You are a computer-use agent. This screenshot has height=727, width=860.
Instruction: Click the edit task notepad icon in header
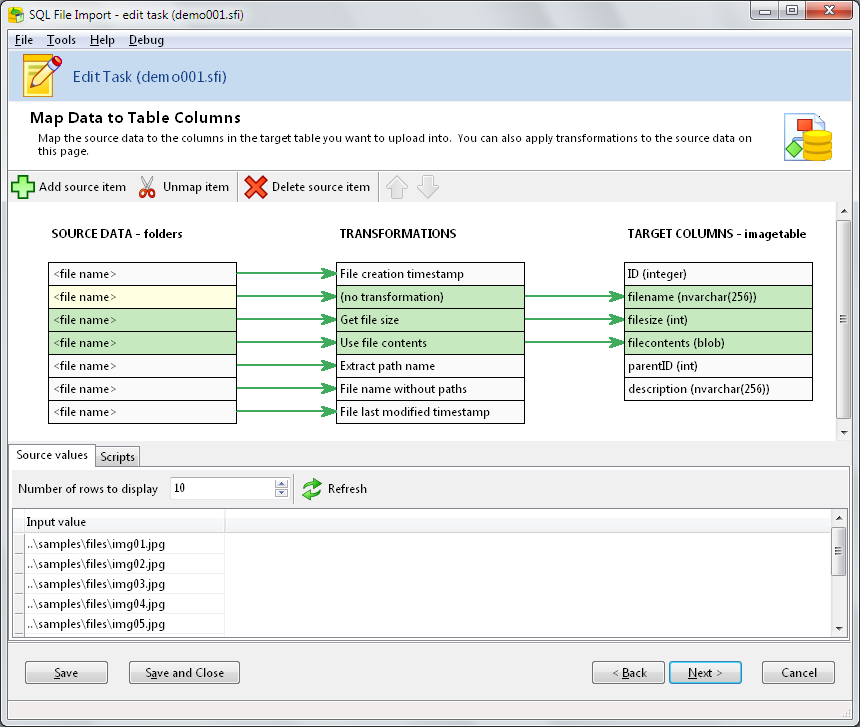coord(38,73)
